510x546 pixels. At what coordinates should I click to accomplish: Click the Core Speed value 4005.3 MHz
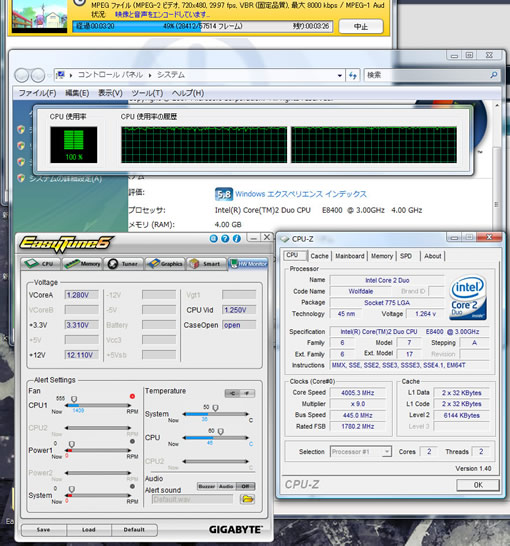(358, 393)
